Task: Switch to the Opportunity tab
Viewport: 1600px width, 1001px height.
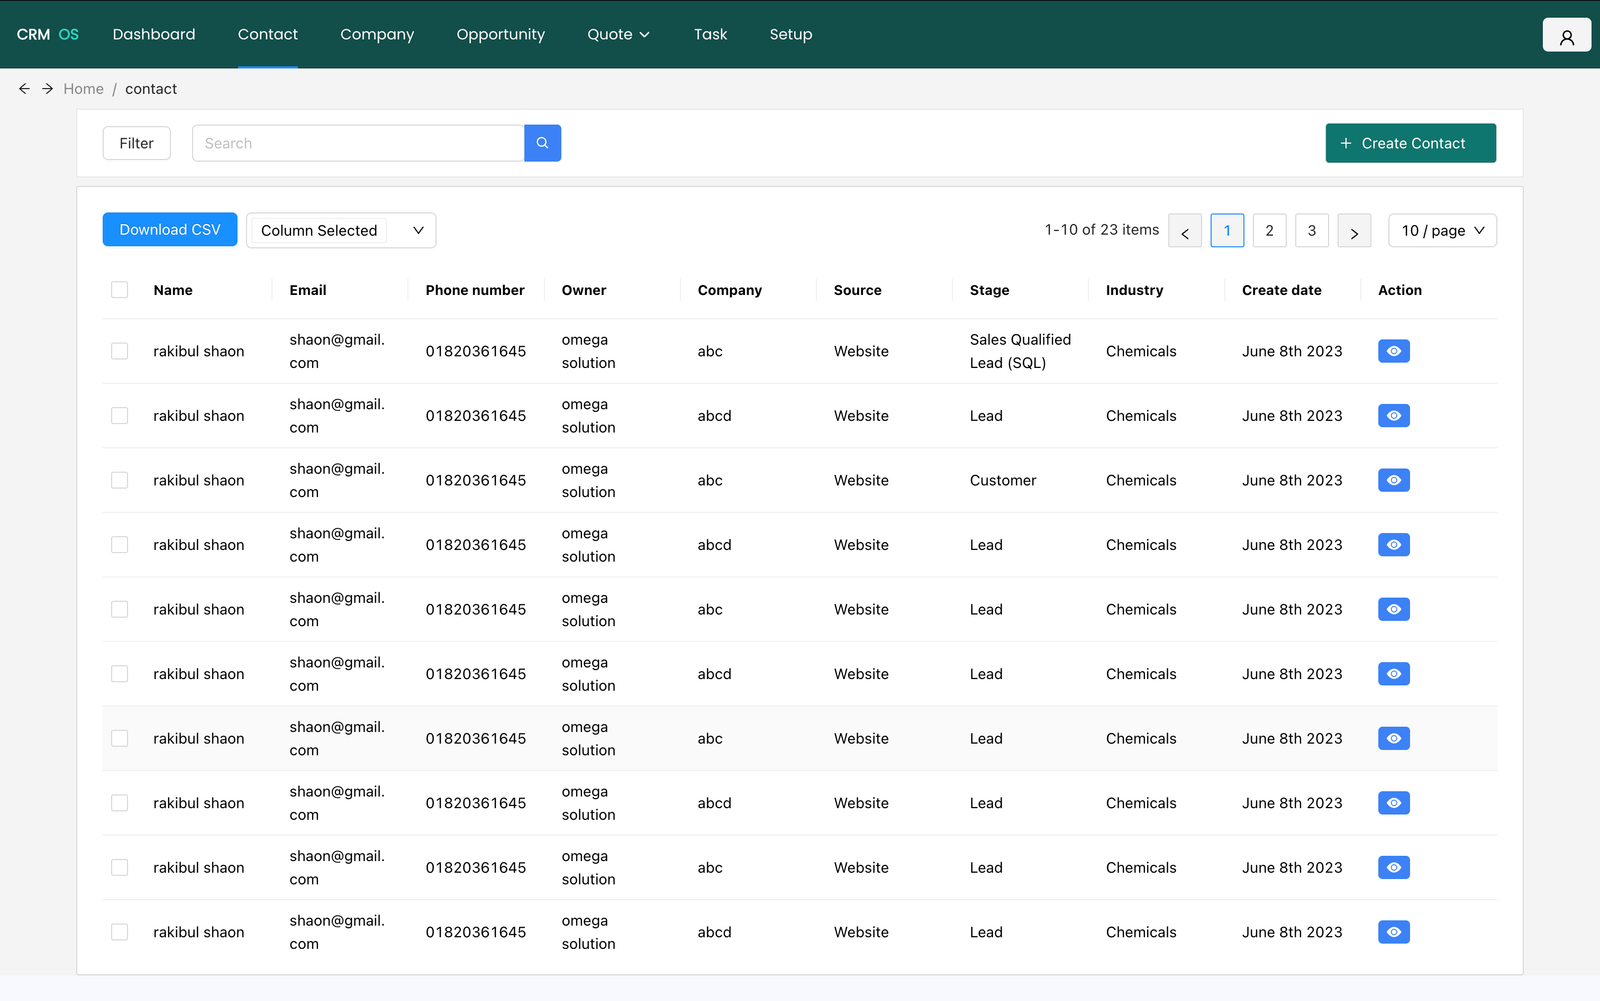Action: [500, 35]
